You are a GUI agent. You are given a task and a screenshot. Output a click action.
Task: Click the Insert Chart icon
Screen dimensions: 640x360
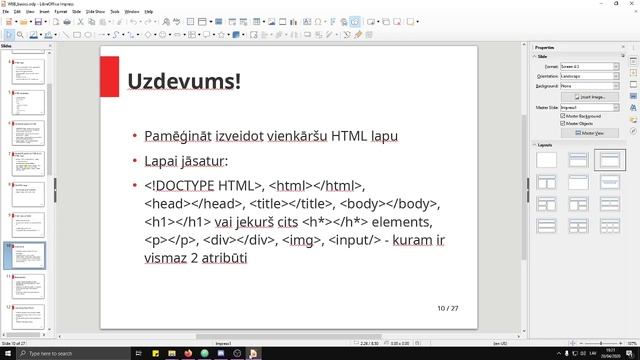[293, 22]
